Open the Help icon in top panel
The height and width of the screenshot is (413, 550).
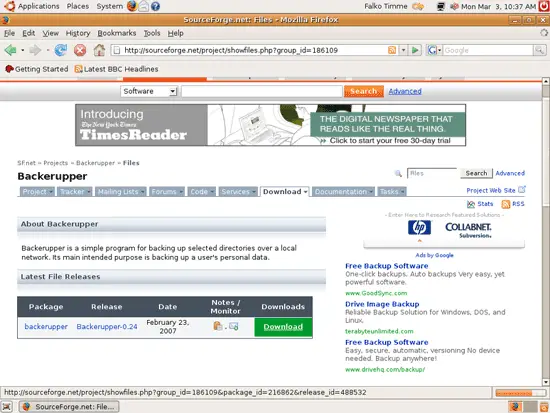pyautogui.click(x=155, y=6)
